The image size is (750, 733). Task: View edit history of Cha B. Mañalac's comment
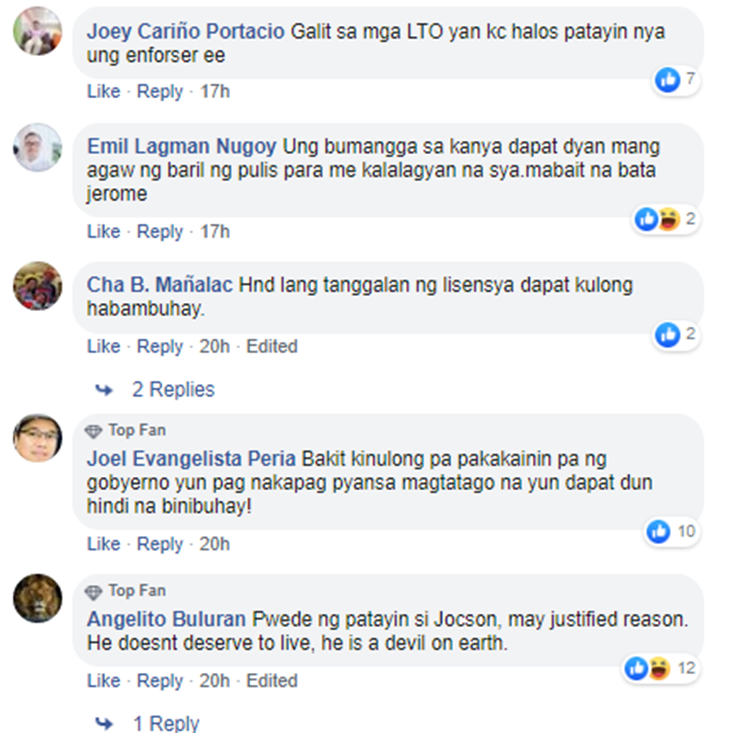point(272,346)
